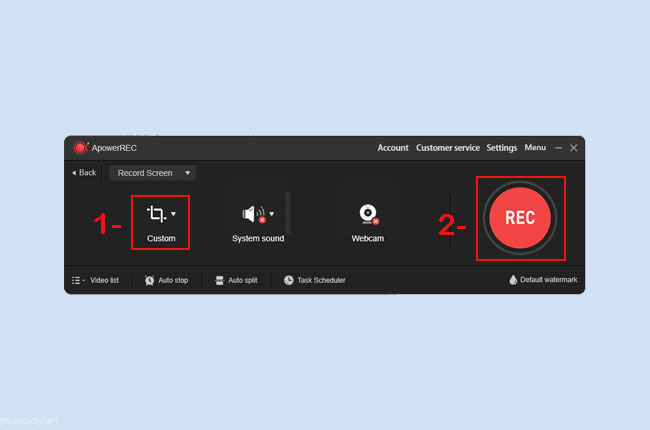Minimize the ApowerREC window
650x430 pixels.
(x=558, y=148)
